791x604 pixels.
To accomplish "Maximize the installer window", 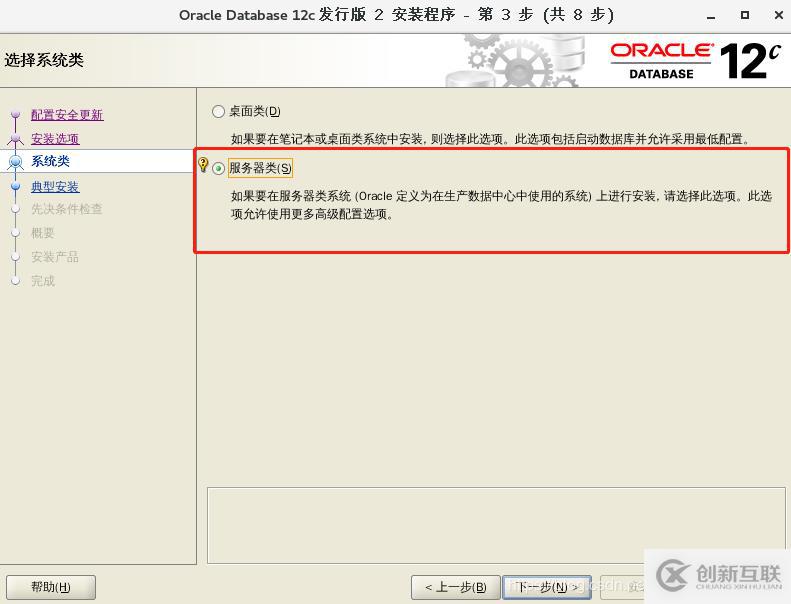I will (x=744, y=15).
